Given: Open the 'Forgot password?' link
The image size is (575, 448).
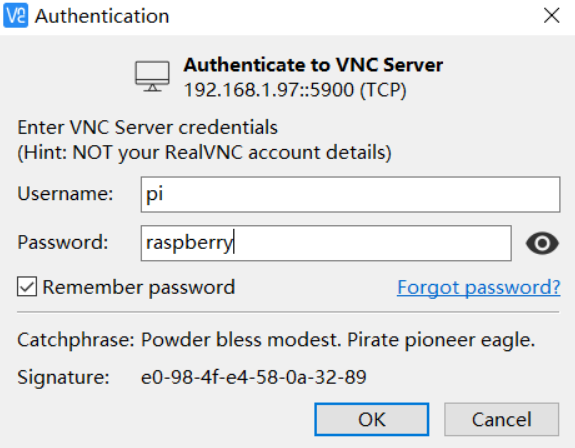Looking at the screenshot, I should 479,287.
